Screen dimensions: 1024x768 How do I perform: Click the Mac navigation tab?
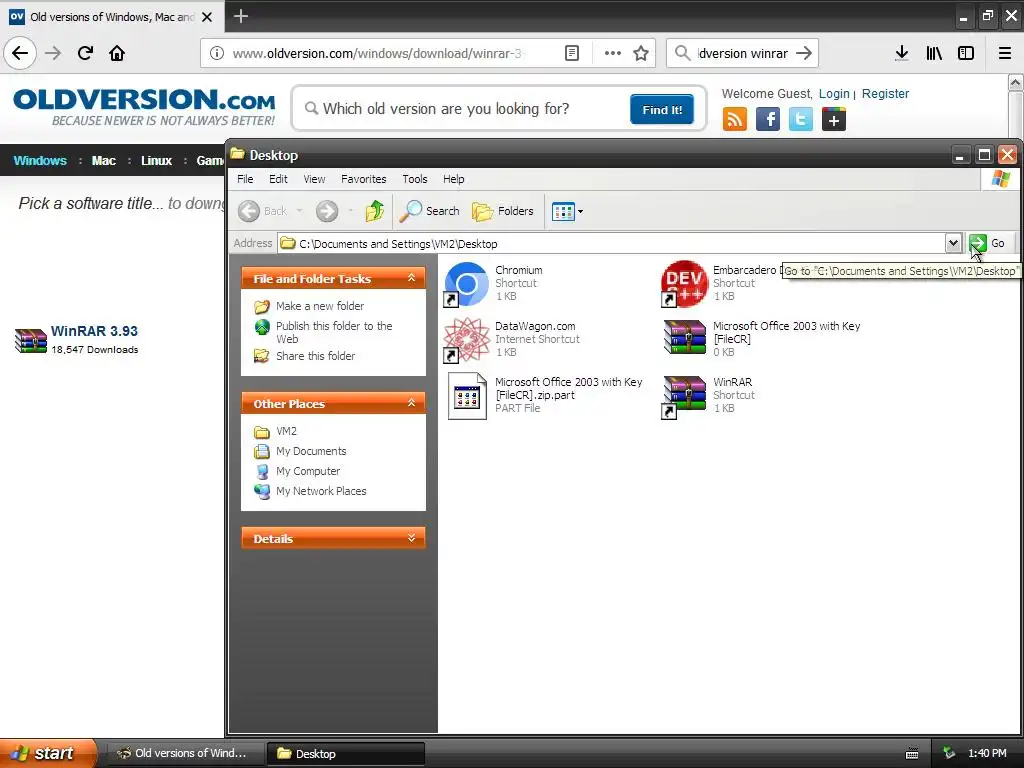(x=104, y=161)
